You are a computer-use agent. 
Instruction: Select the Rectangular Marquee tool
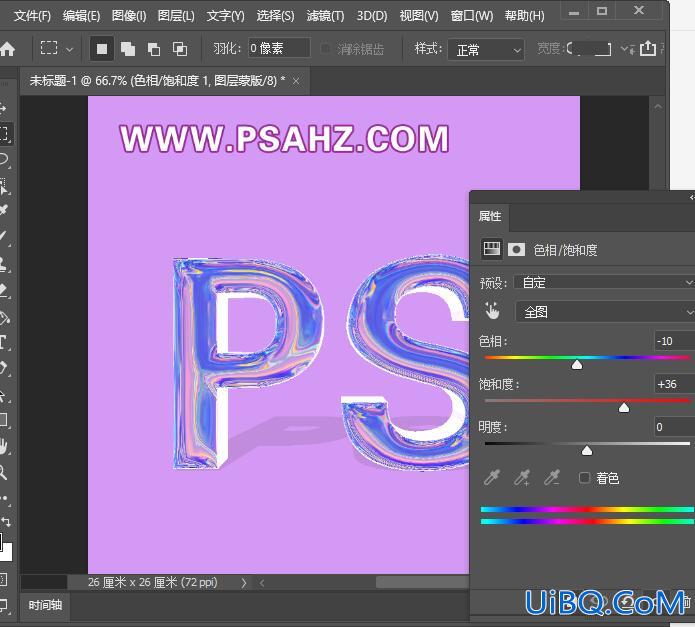[4, 133]
